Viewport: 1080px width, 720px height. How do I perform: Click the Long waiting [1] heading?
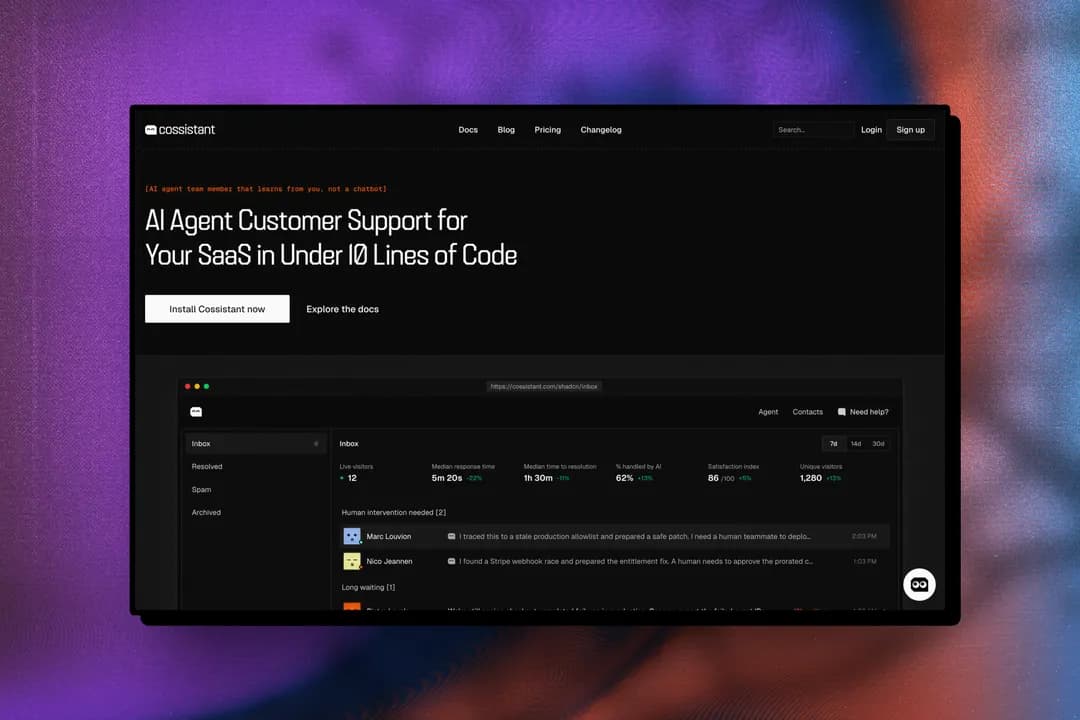click(368, 587)
